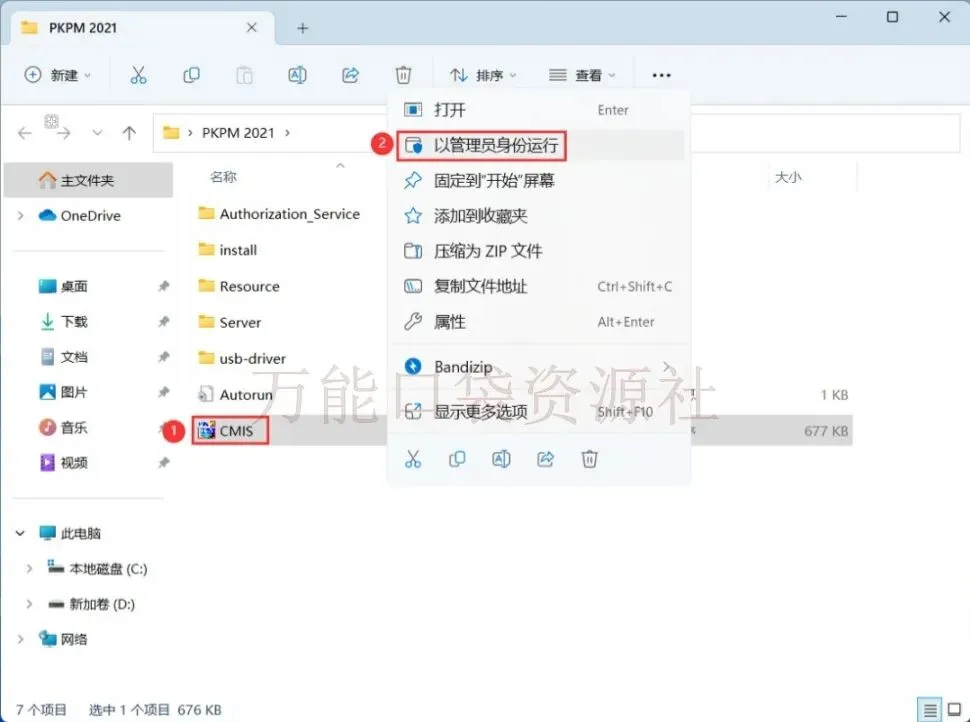Choose 以管理员身份运行 in context menu
Screen dimensions: 970x722
tap(539, 145)
